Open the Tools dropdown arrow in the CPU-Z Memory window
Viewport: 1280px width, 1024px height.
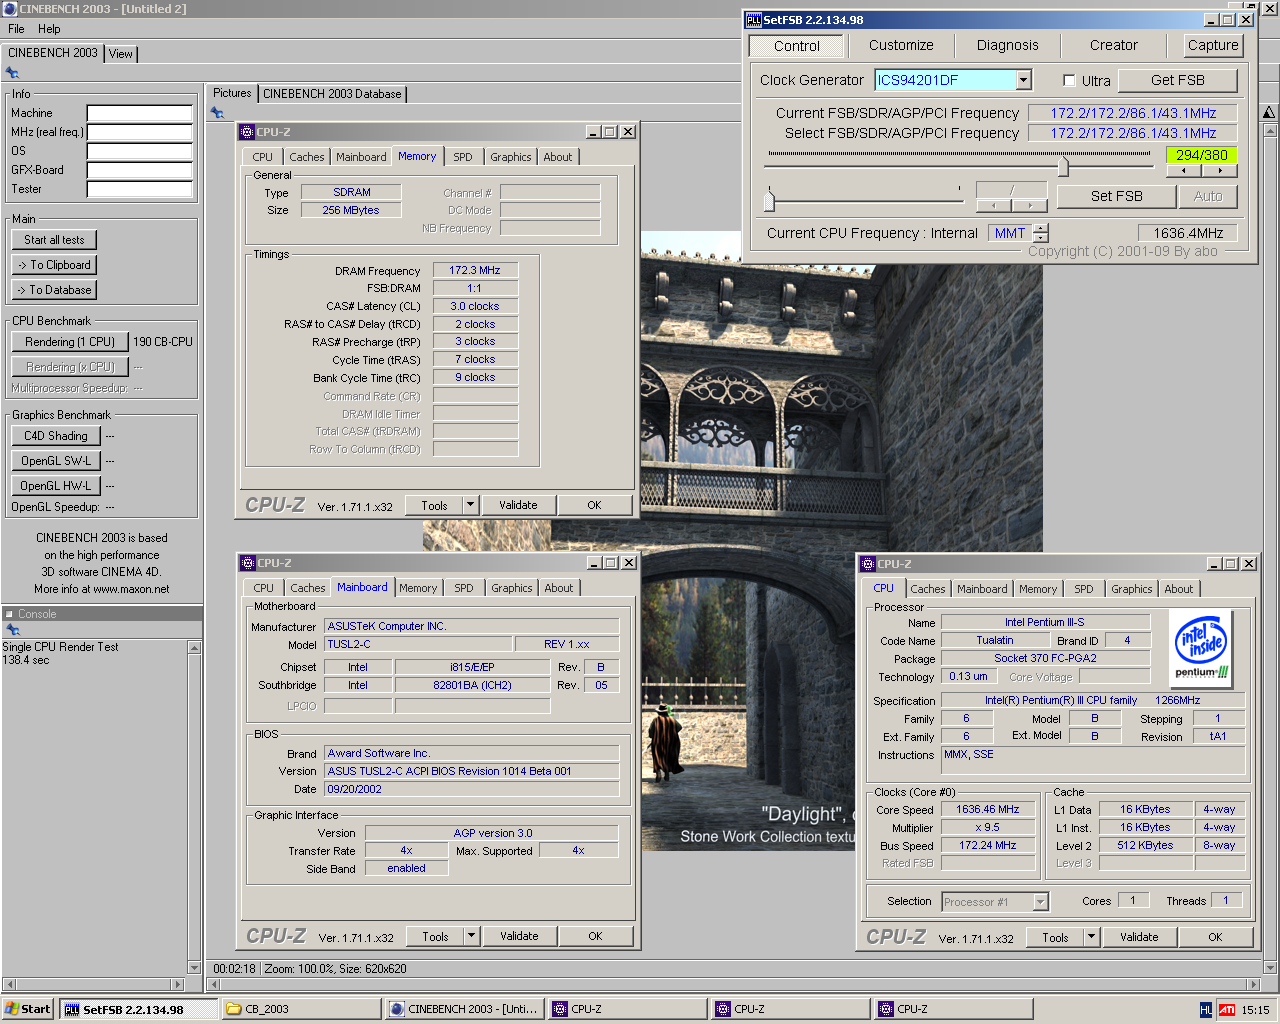click(470, 505)
